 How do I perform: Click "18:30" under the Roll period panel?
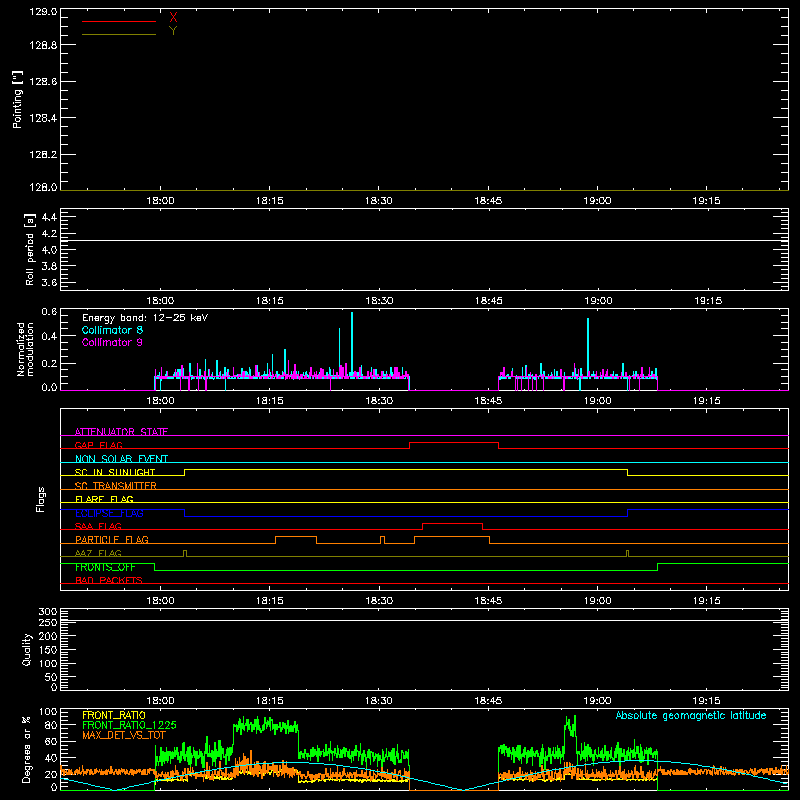tap(379, 301)
